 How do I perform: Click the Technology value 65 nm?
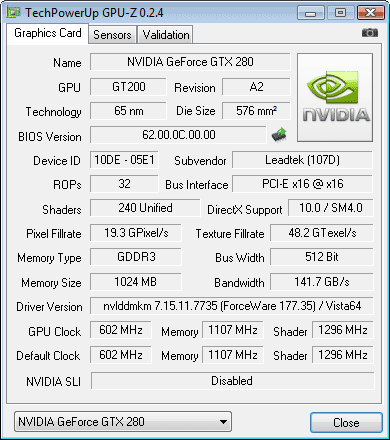pos(128,111)
